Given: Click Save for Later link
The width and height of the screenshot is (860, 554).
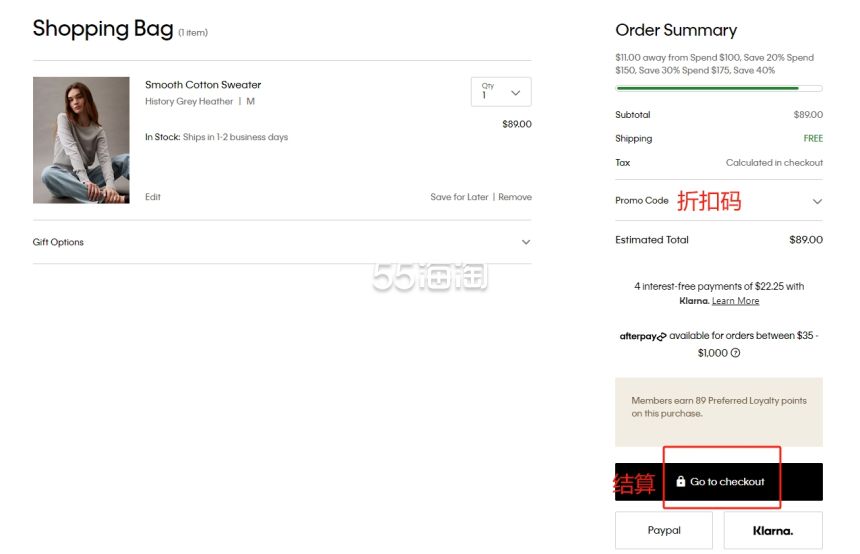Looking at the screenshot, I should tap(459, 197).
